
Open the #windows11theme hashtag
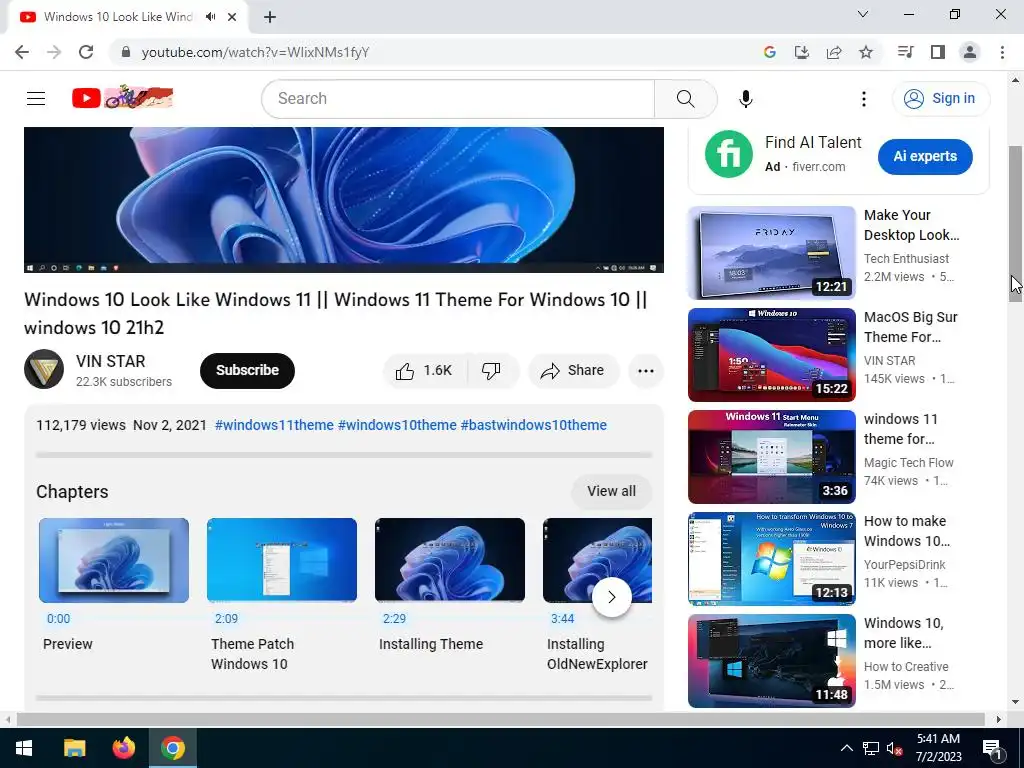(274, 425)
